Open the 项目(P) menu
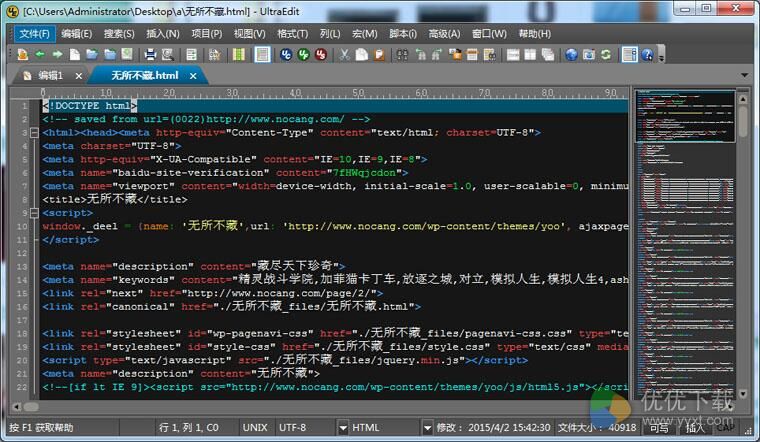 pos(206,33)
